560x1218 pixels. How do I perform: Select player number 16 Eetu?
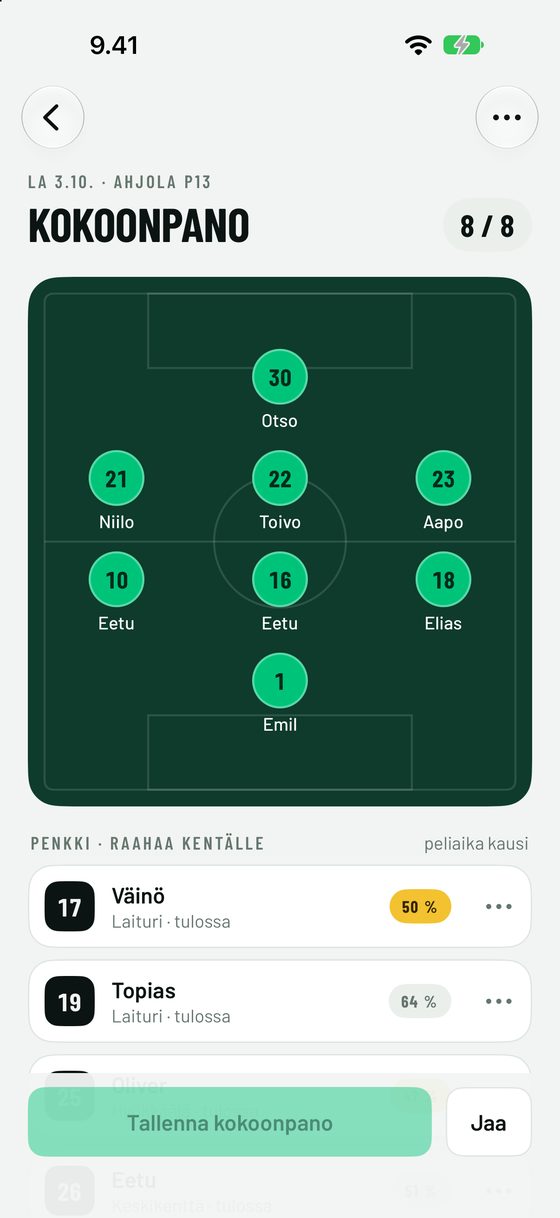tap(280, 592)
